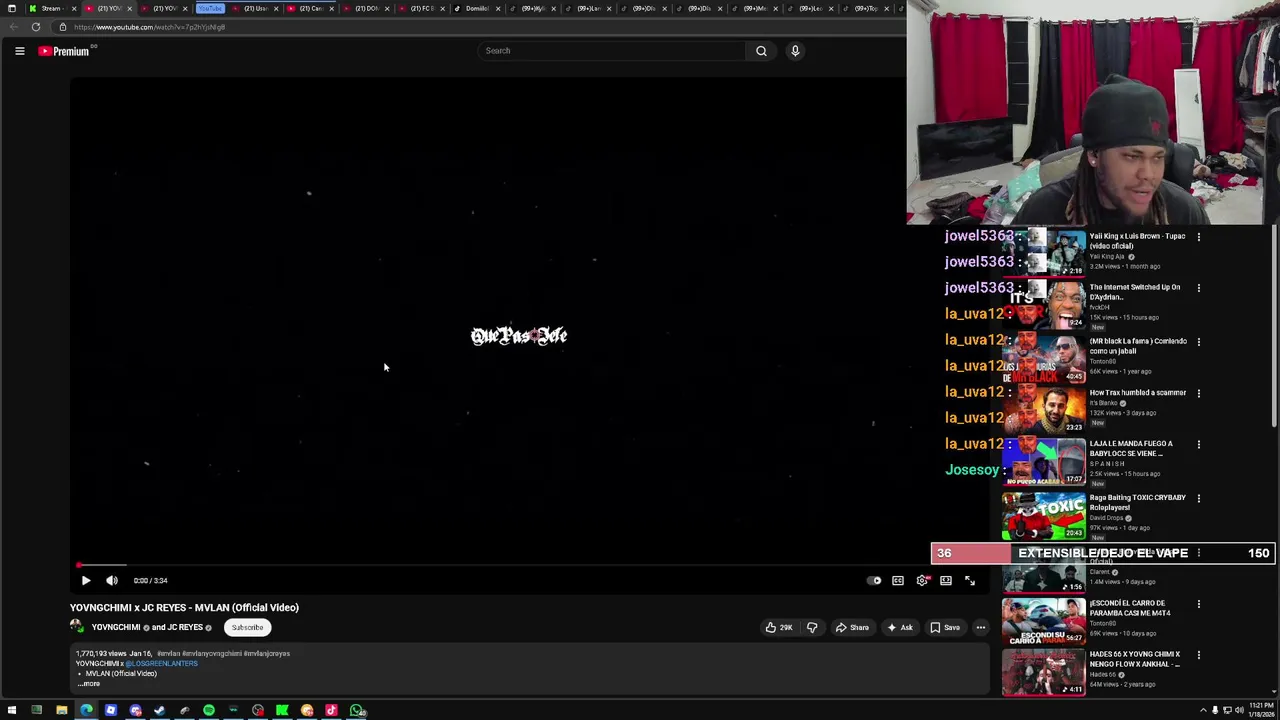Open player settings gear
This screenshot has width=1280, height=720.
(922, 580)
